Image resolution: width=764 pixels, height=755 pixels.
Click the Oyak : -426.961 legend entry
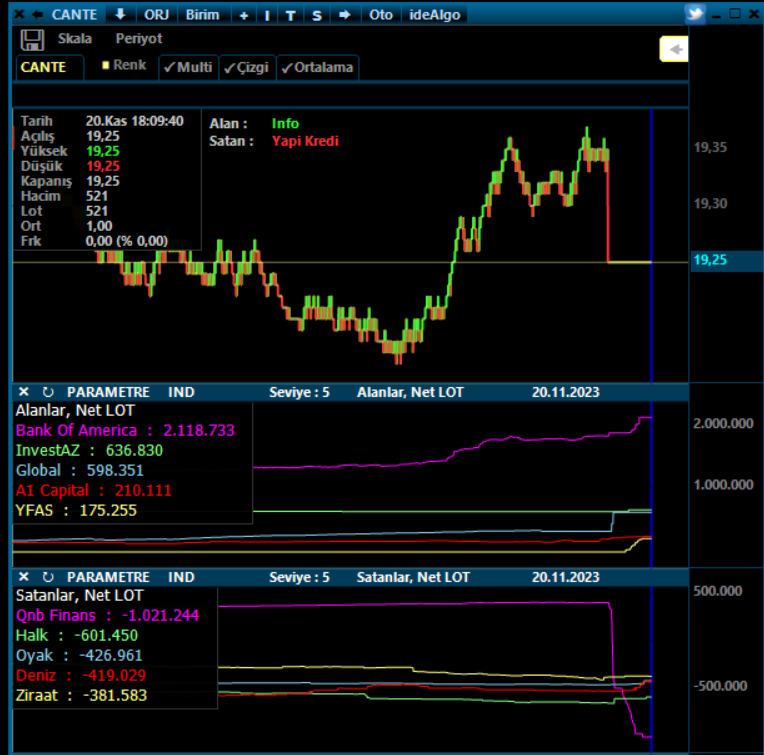tap(79, 655)
